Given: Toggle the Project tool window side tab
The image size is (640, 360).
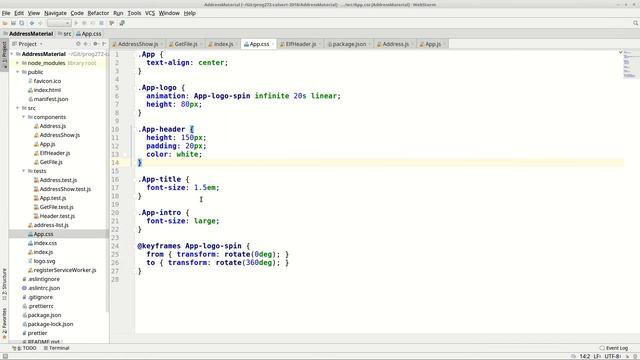Looking at the screenshot, I should 4,55.
